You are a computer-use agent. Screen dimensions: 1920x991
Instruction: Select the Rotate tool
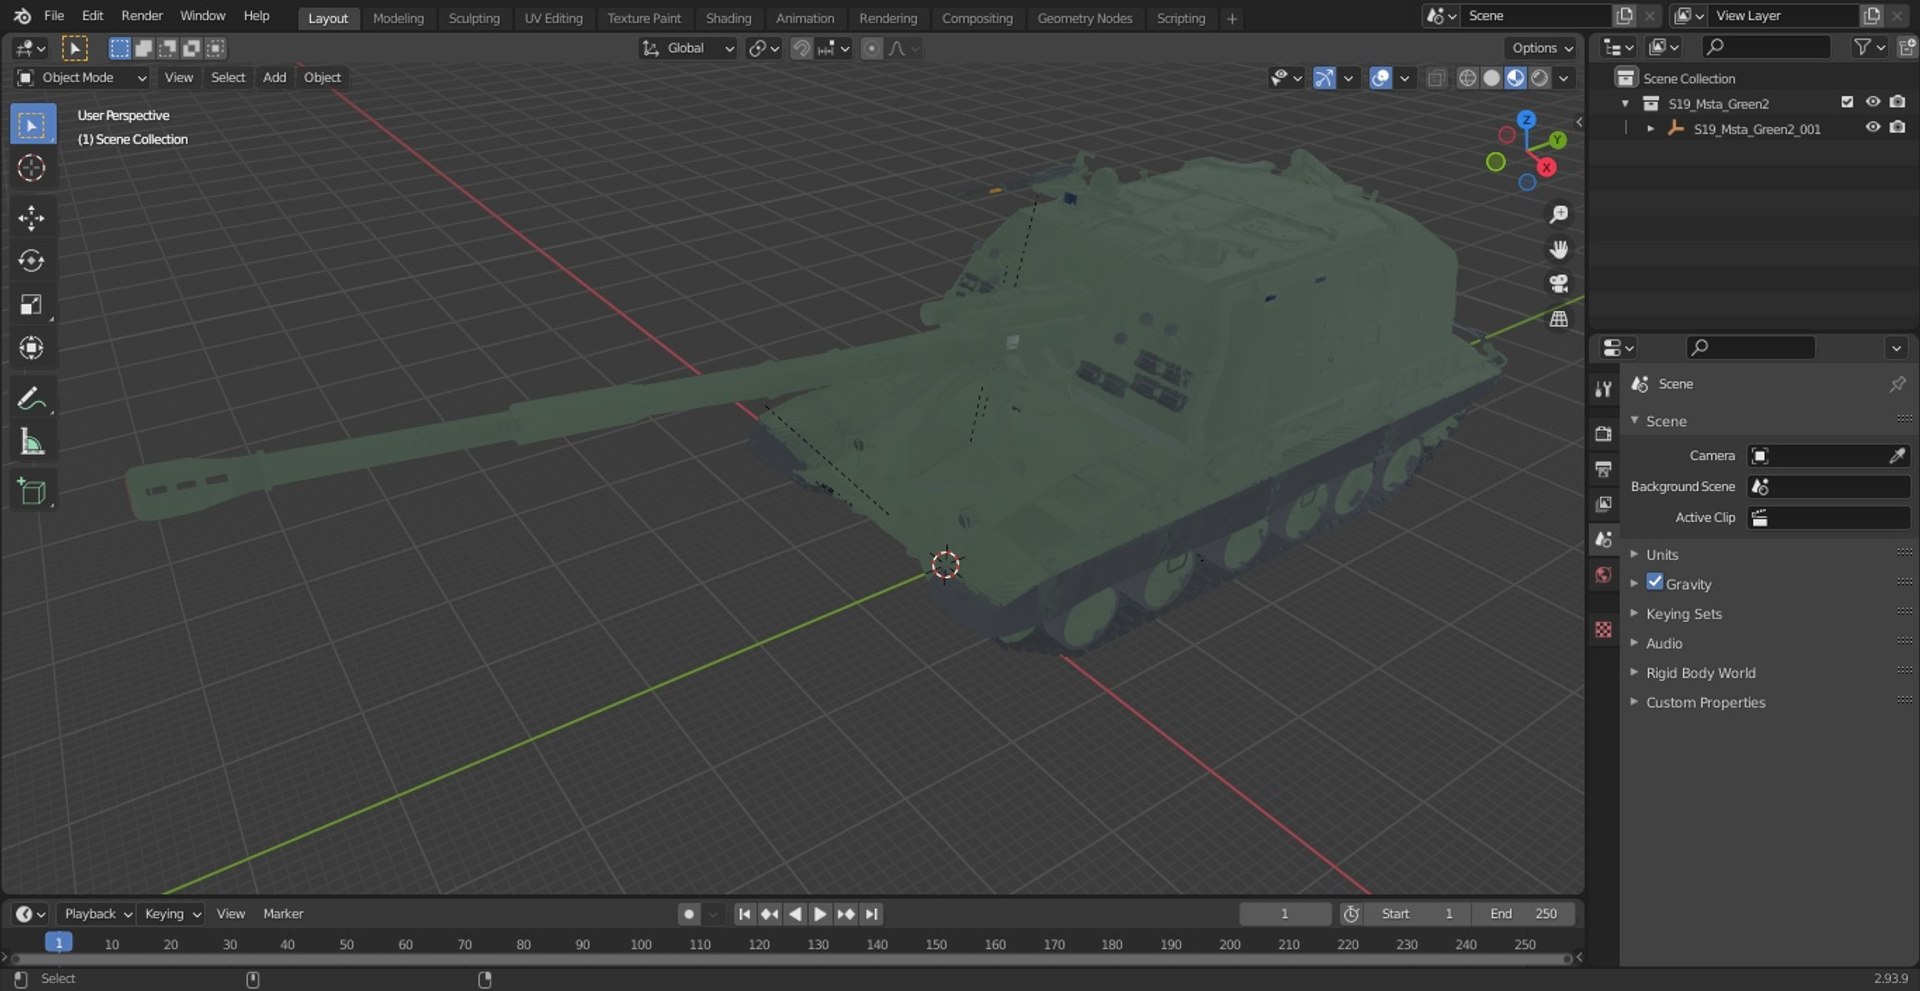pyautogui.click(x=32, y=261)
